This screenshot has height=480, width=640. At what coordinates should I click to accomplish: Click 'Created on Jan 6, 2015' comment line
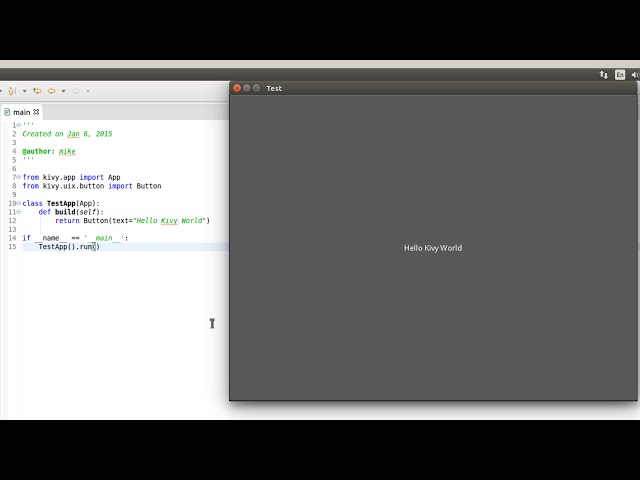pyautogui.click(x=67, y=134)
